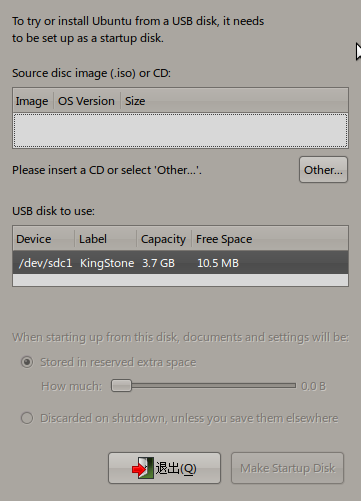Click the 10.5 MB free space cell

pyautogui.click(x=218, y=263)
